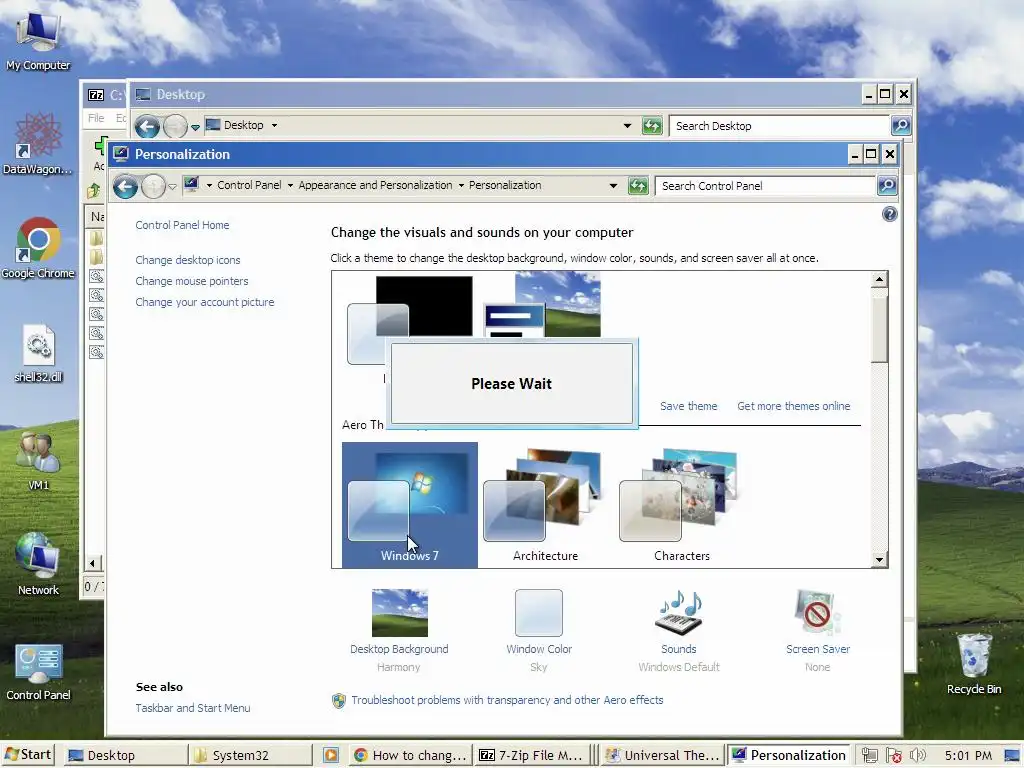Open DataWagon shortcut on the desktop
The width and height of the screenshot is (1024, 768).
(38, 144)
